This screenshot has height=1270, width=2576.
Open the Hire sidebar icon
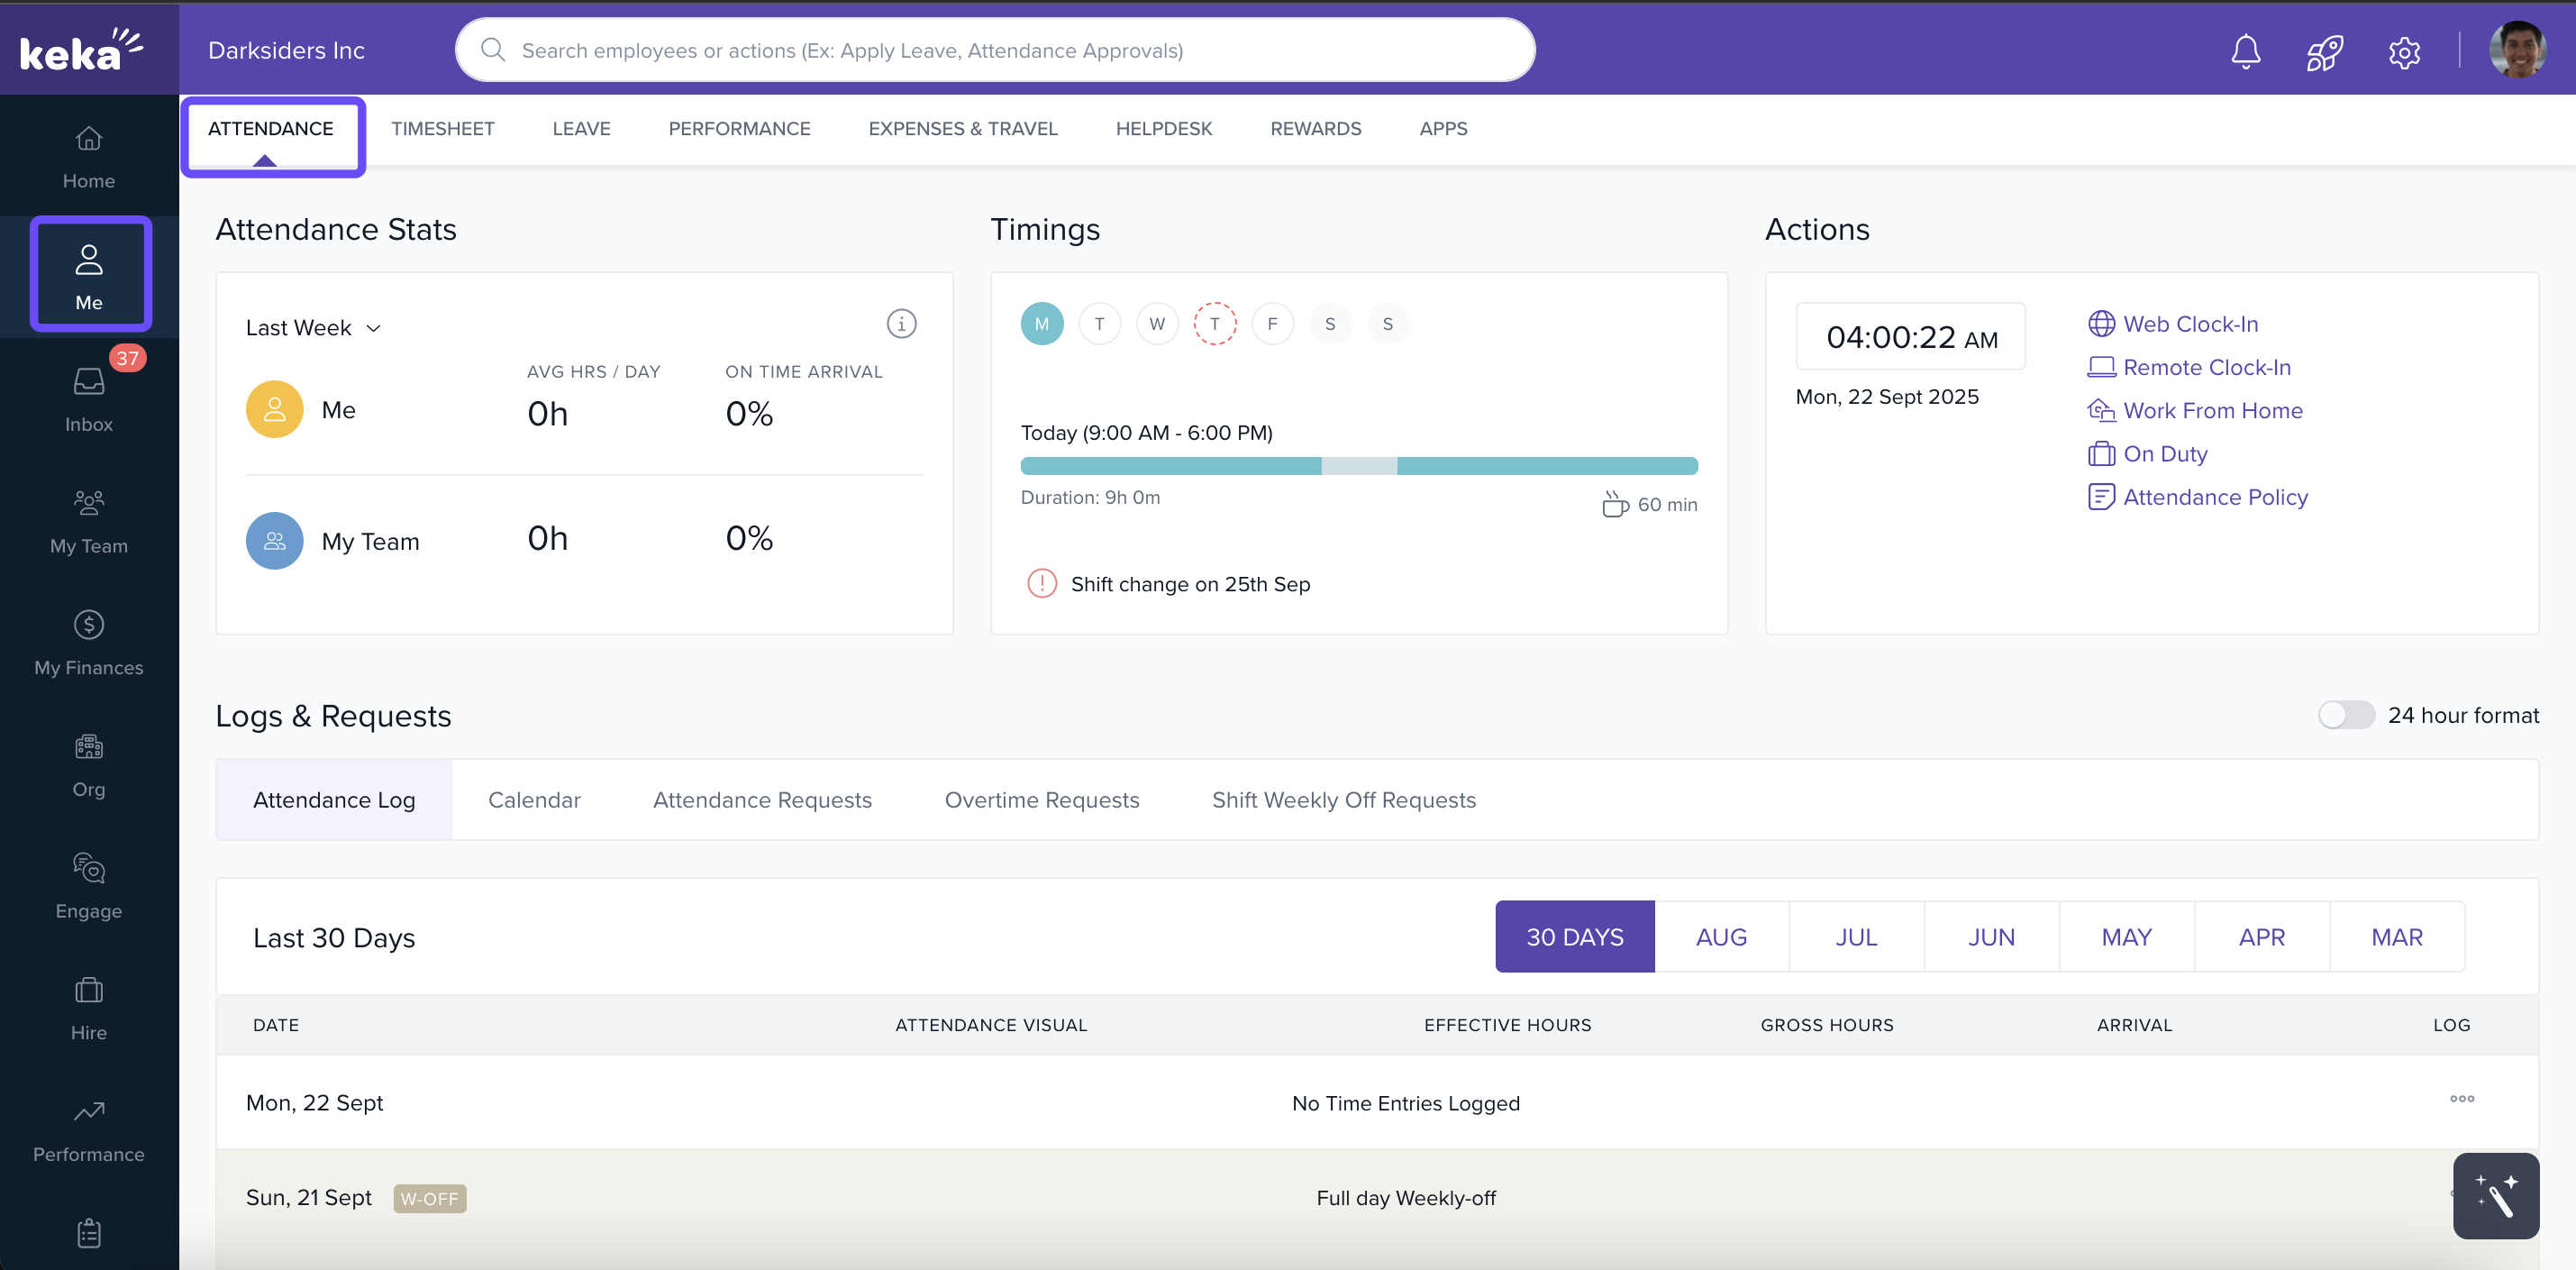coord(89,1007)
